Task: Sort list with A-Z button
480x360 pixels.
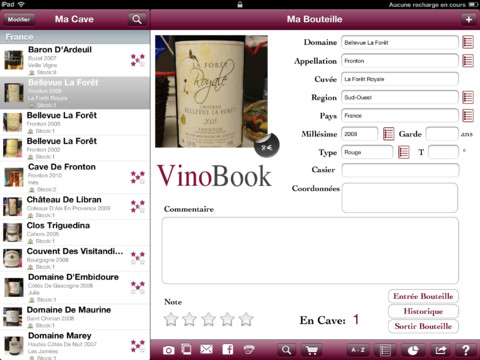Action: [x=358, y=350]
